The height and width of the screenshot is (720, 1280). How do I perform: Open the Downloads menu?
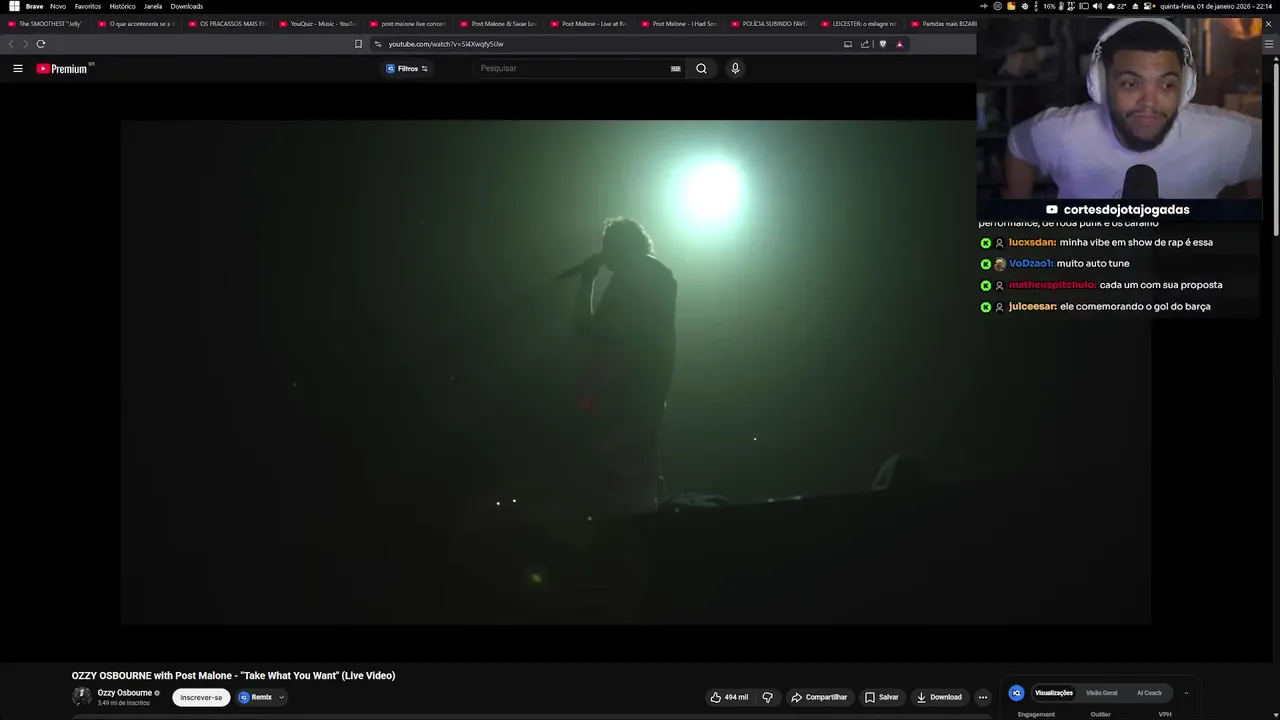click(187, 6)
